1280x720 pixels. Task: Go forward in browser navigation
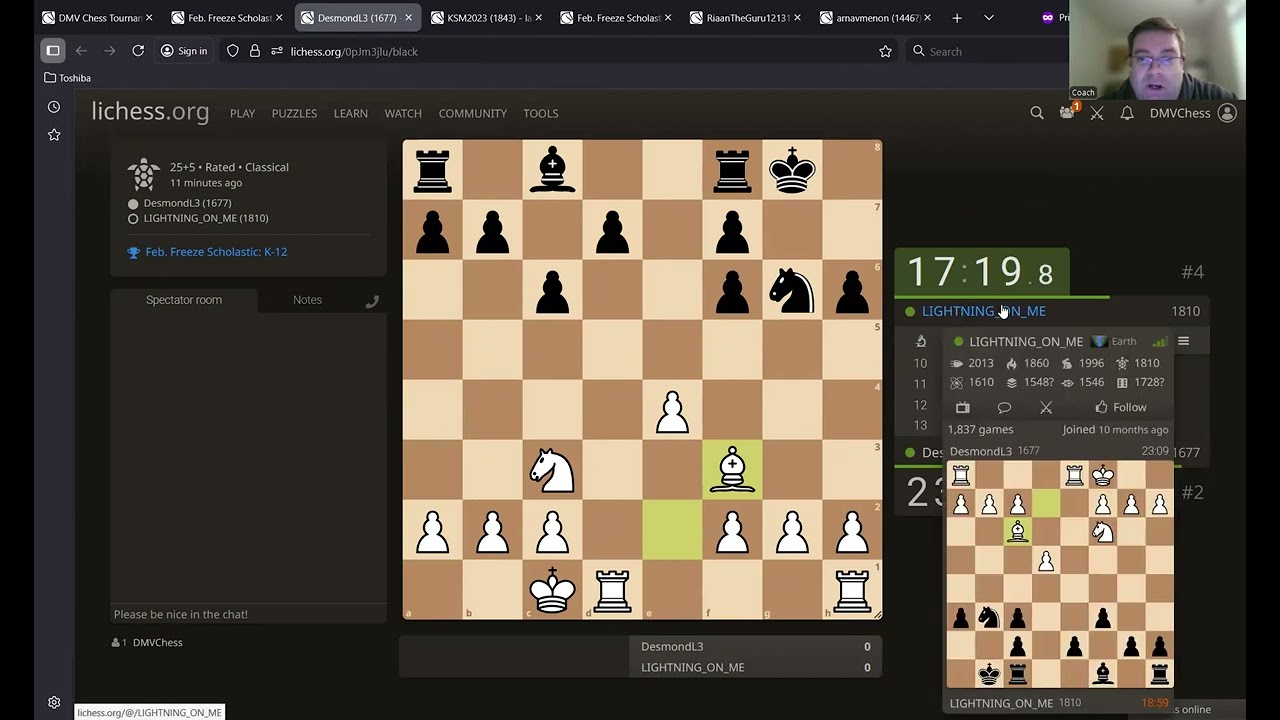coord(109,51)
